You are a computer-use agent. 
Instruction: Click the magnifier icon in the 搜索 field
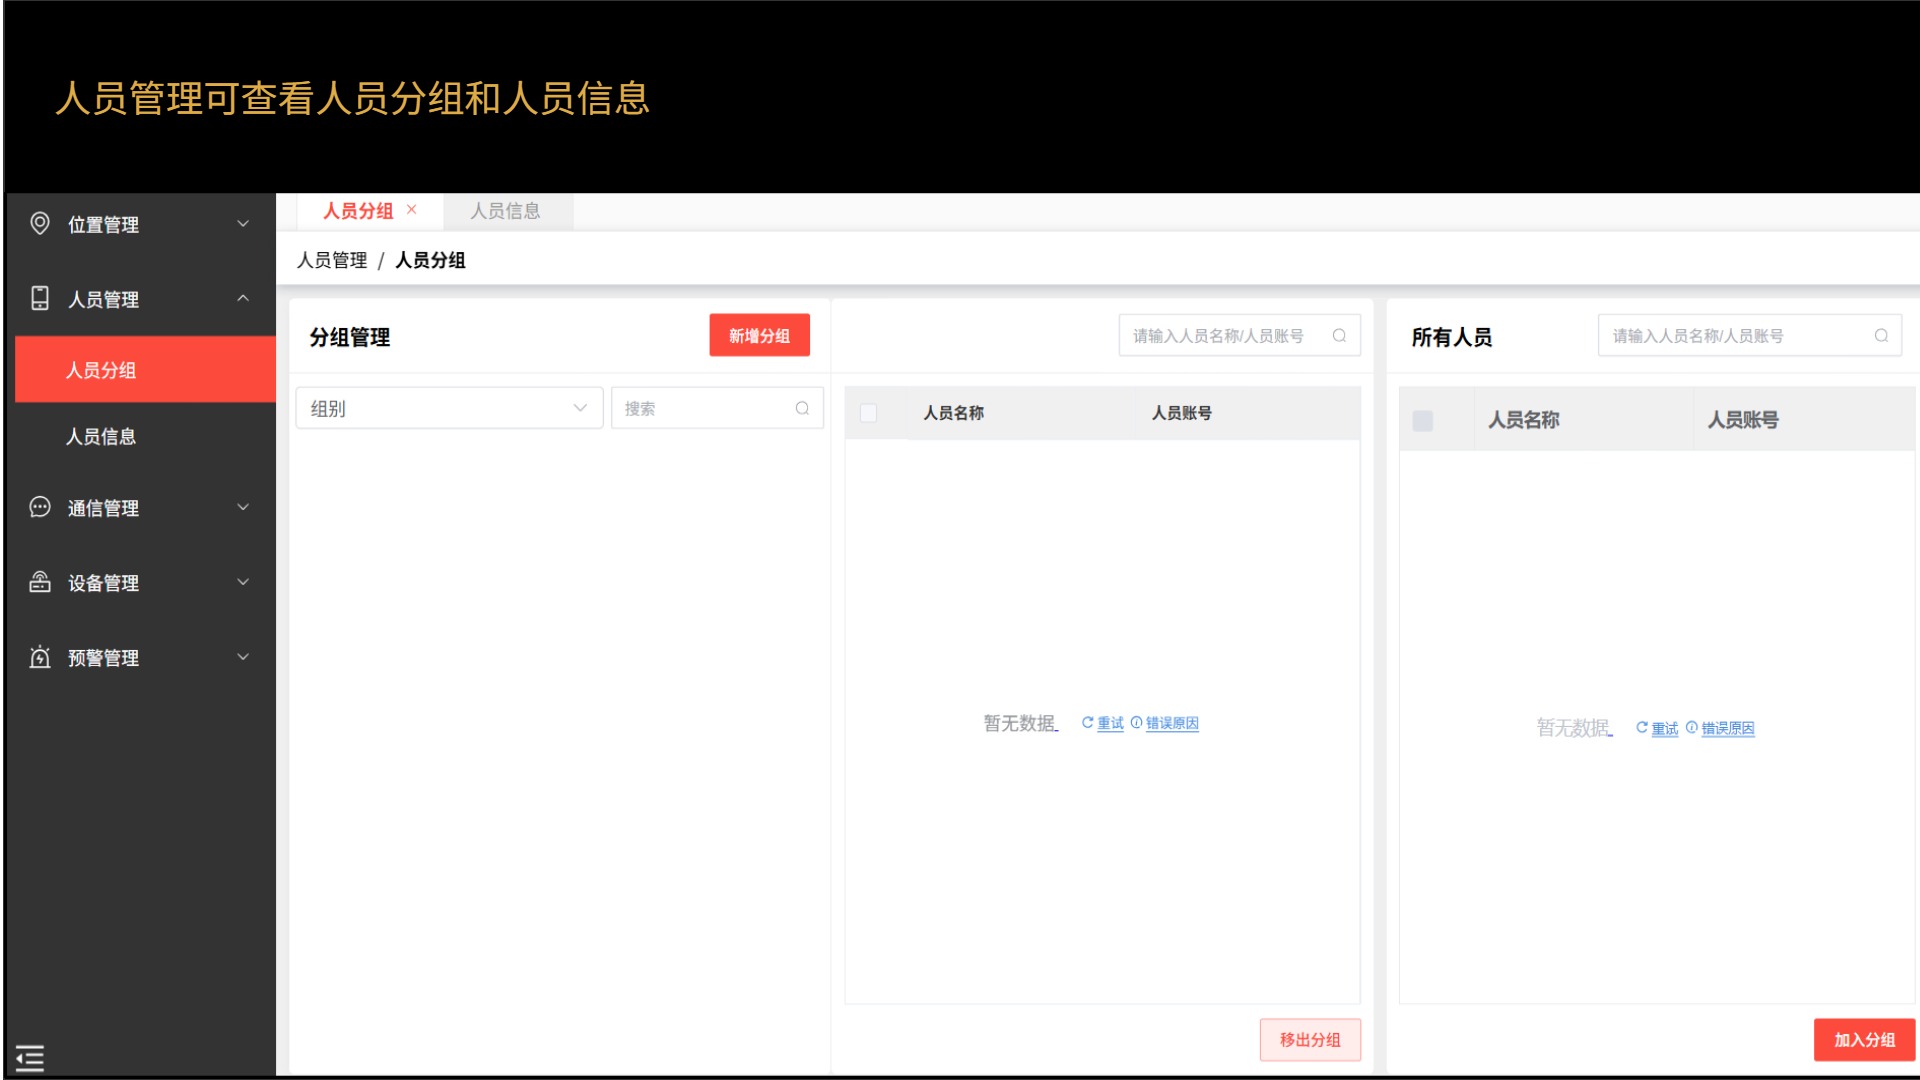pos(802,408)
